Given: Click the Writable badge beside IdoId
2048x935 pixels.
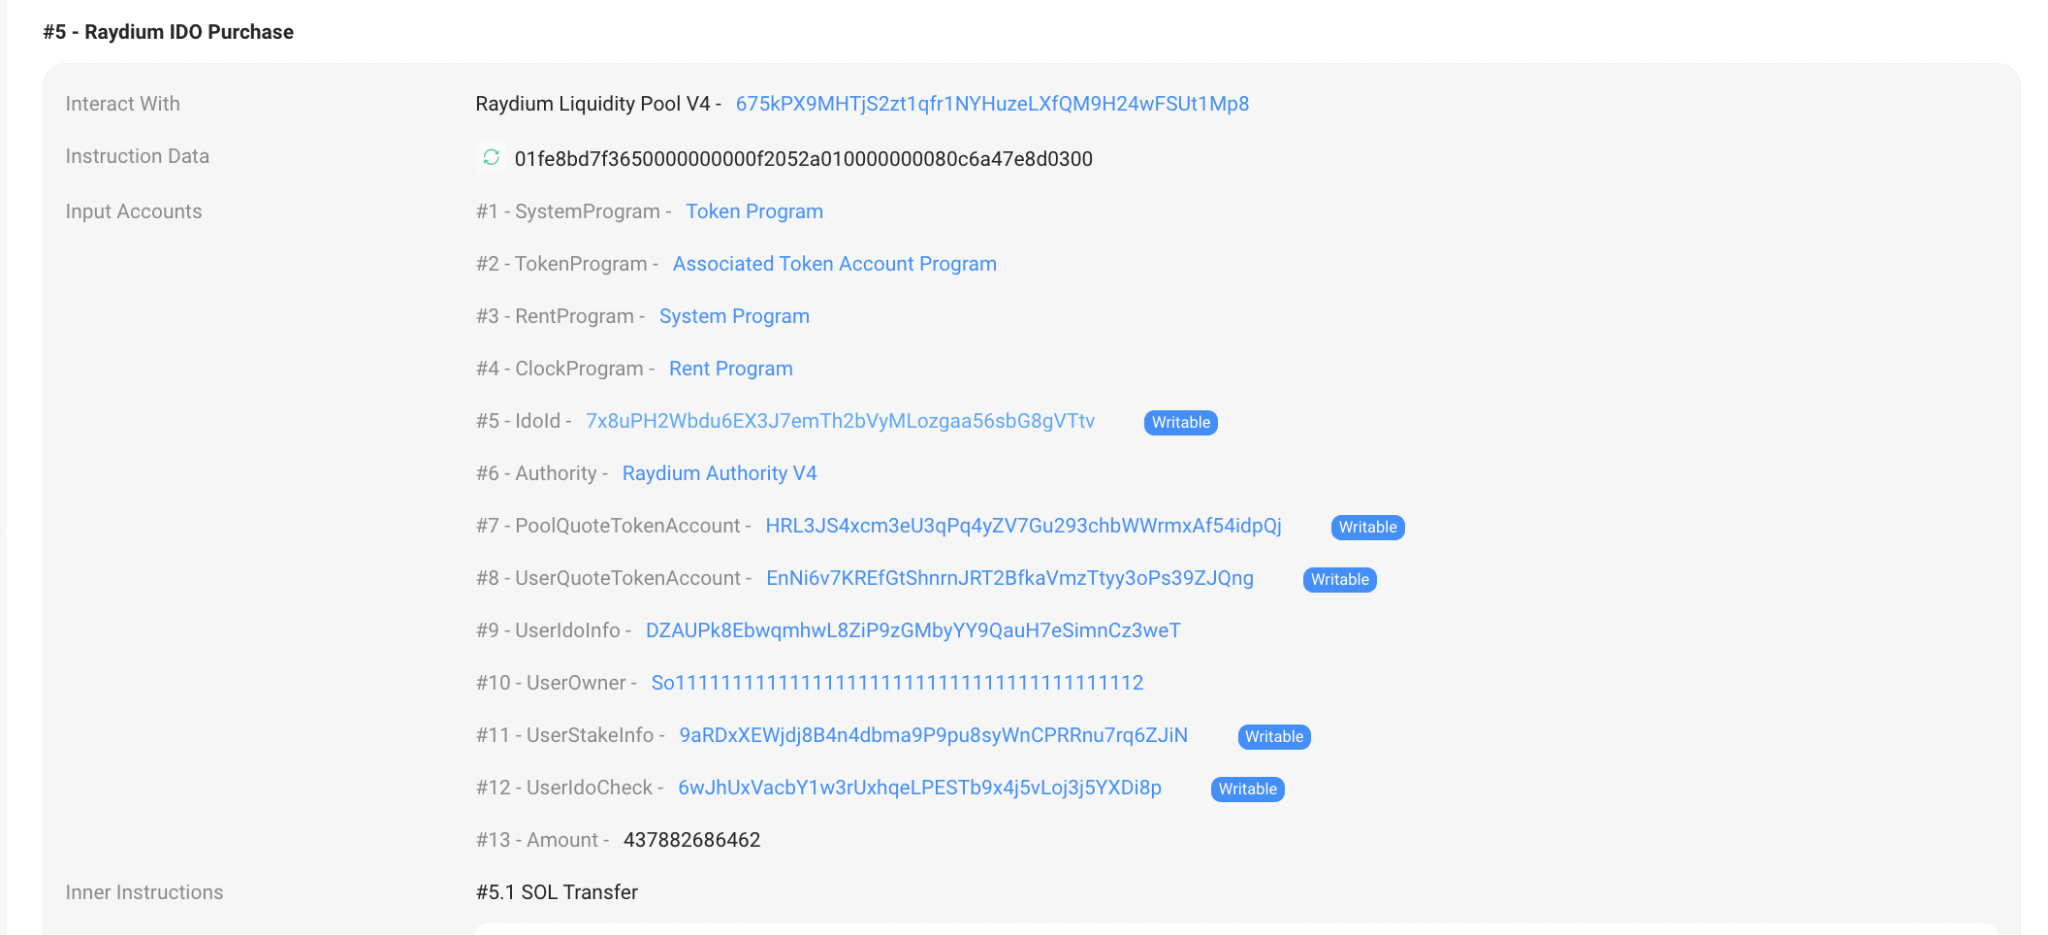Looking at the screenshot, I should (x=1180, y=422).
